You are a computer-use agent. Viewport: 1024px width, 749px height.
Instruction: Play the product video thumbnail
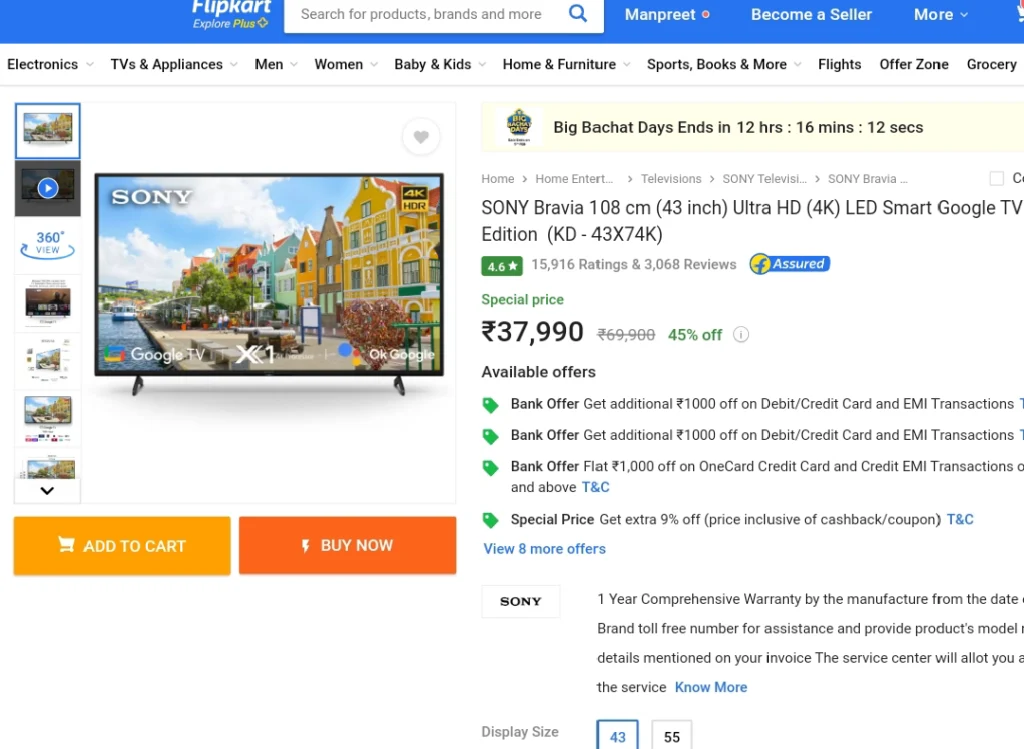[x=48, y=188]
